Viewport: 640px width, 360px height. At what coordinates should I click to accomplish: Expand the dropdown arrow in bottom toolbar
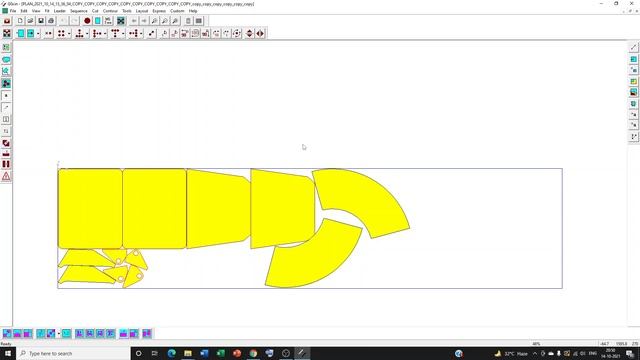tap(59, 333)
